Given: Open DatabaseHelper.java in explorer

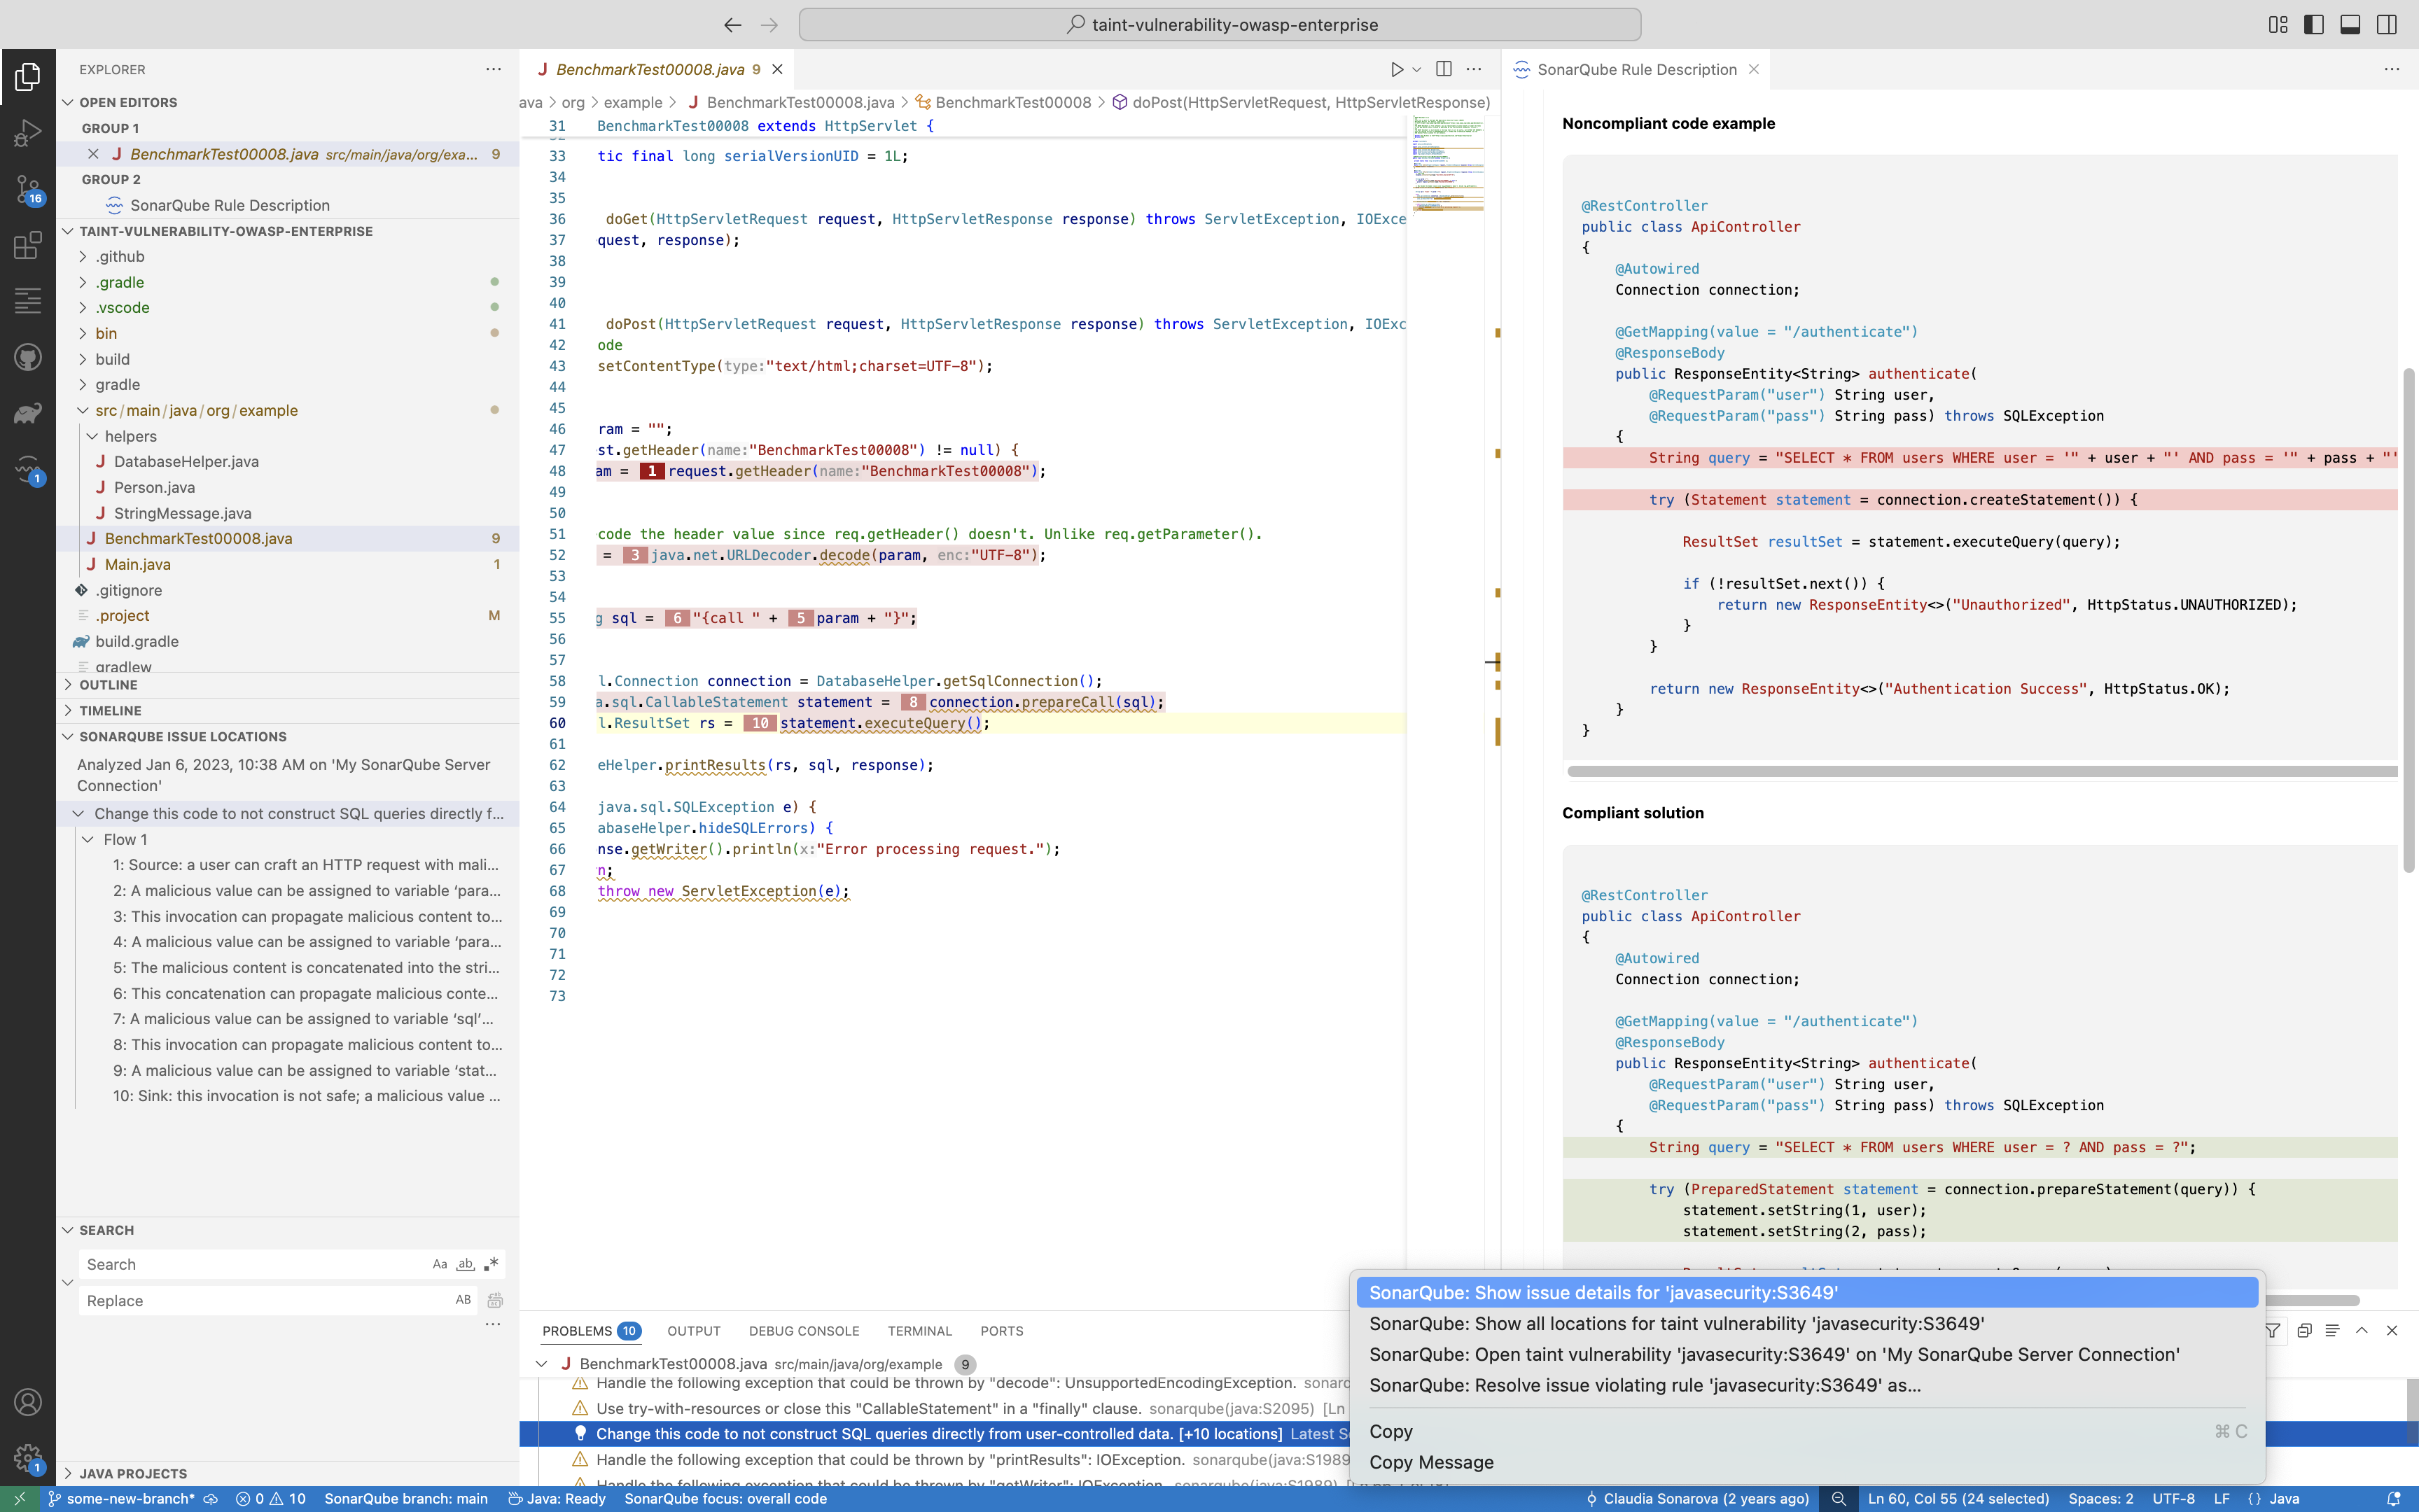Looking at the screenshot, I should 185,461.
